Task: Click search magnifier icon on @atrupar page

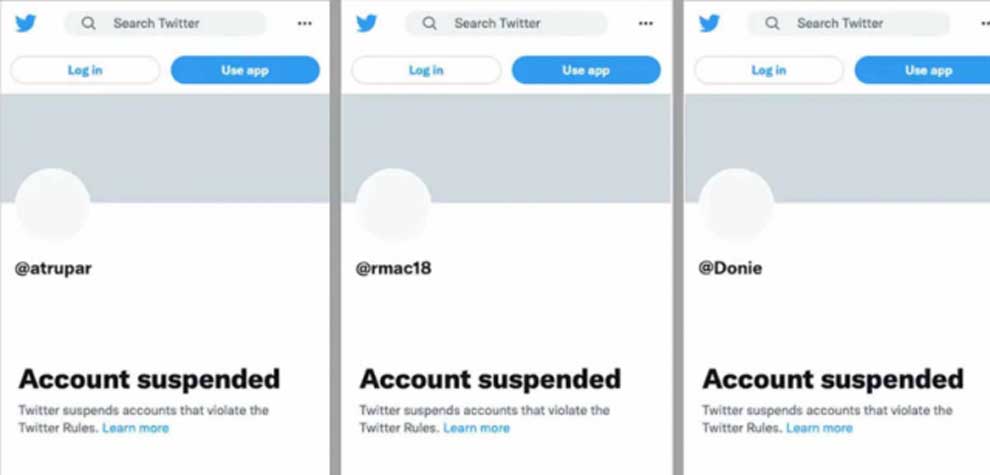Action: [89, 23]
